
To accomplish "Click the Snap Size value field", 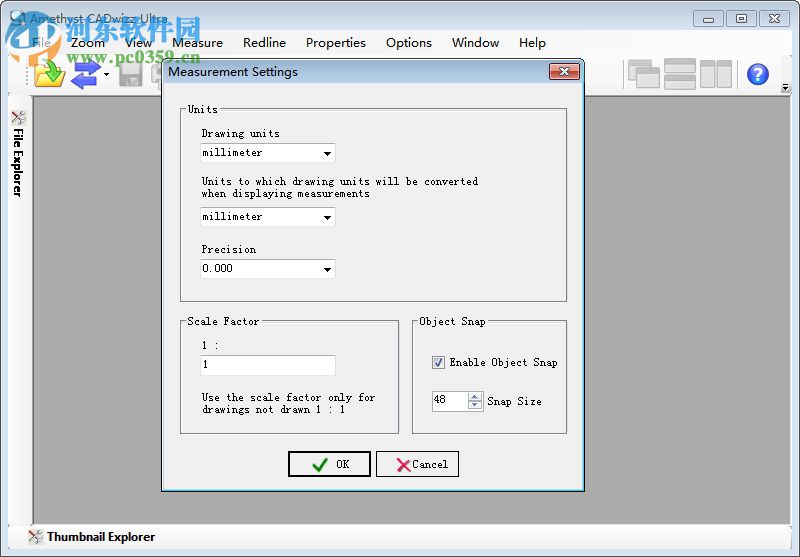I will (449, 401).
